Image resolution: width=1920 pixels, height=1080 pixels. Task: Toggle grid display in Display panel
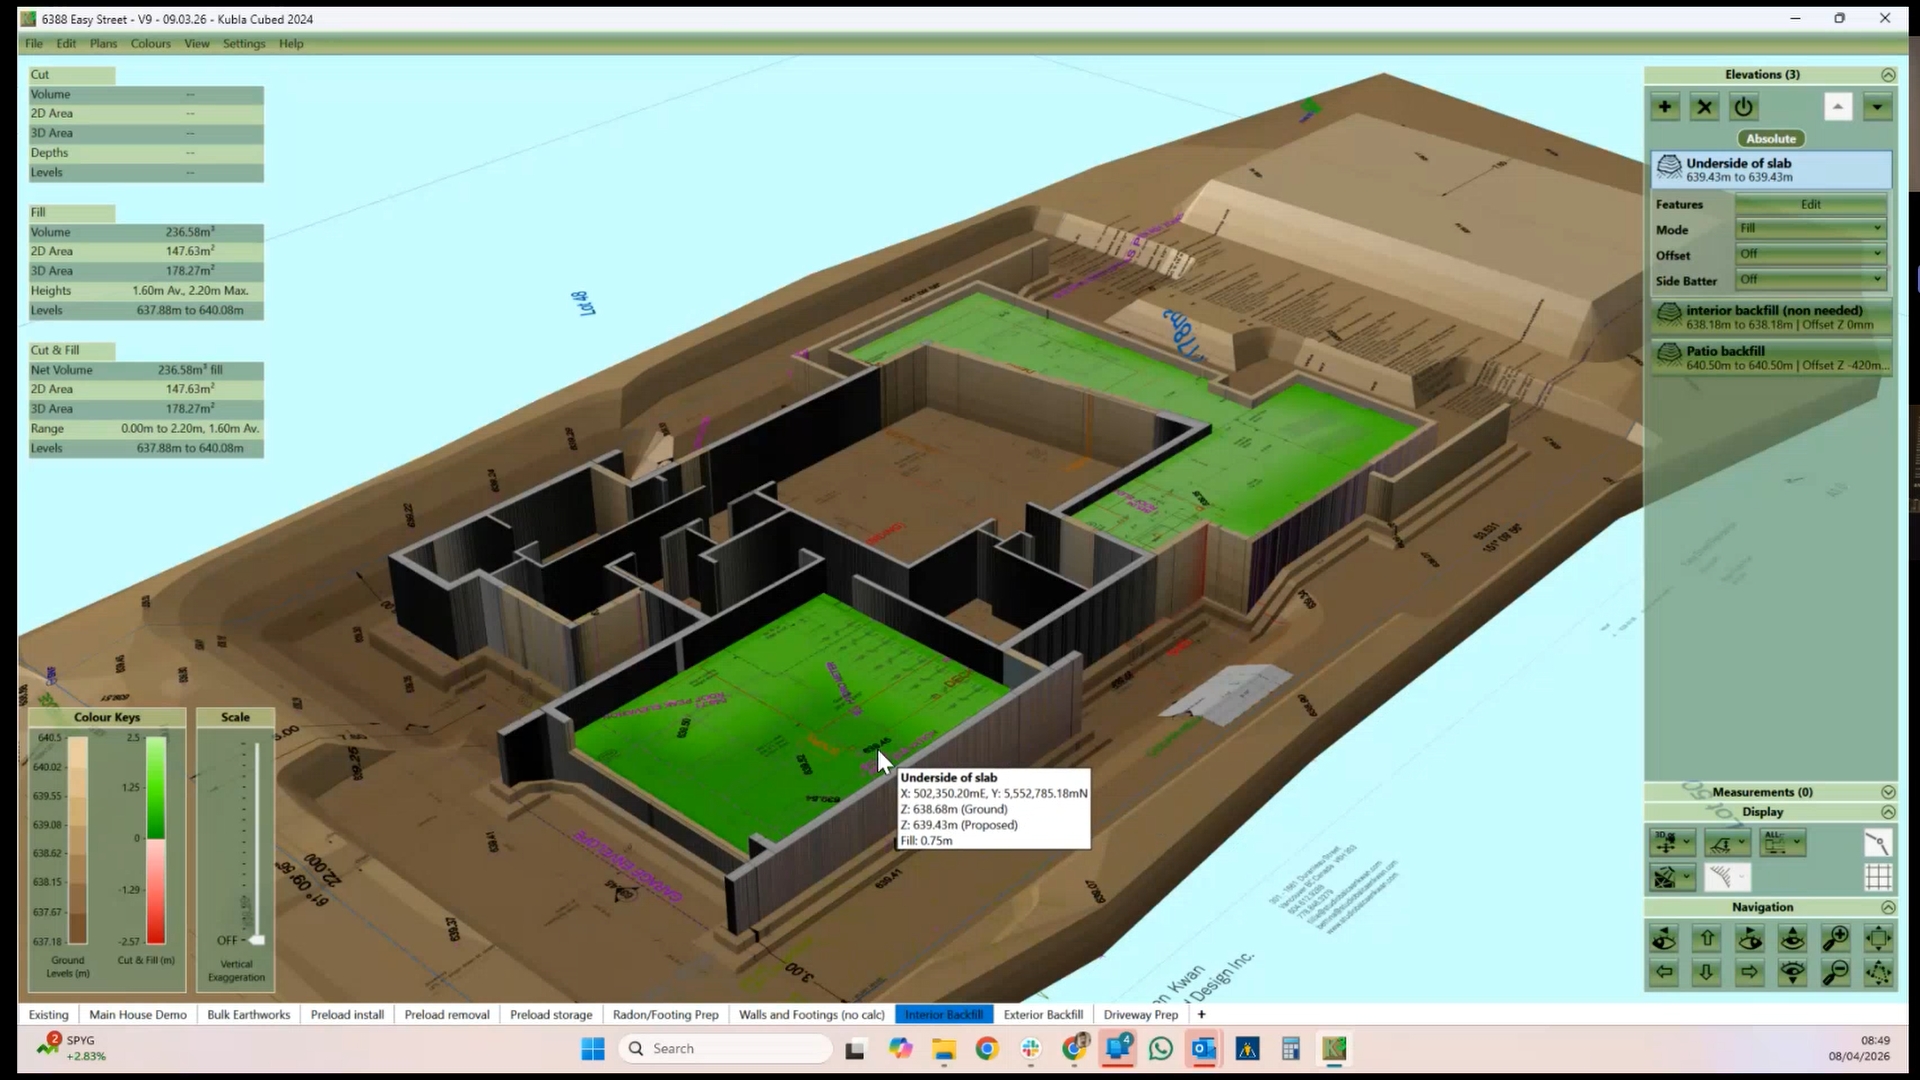[1878, 877]
